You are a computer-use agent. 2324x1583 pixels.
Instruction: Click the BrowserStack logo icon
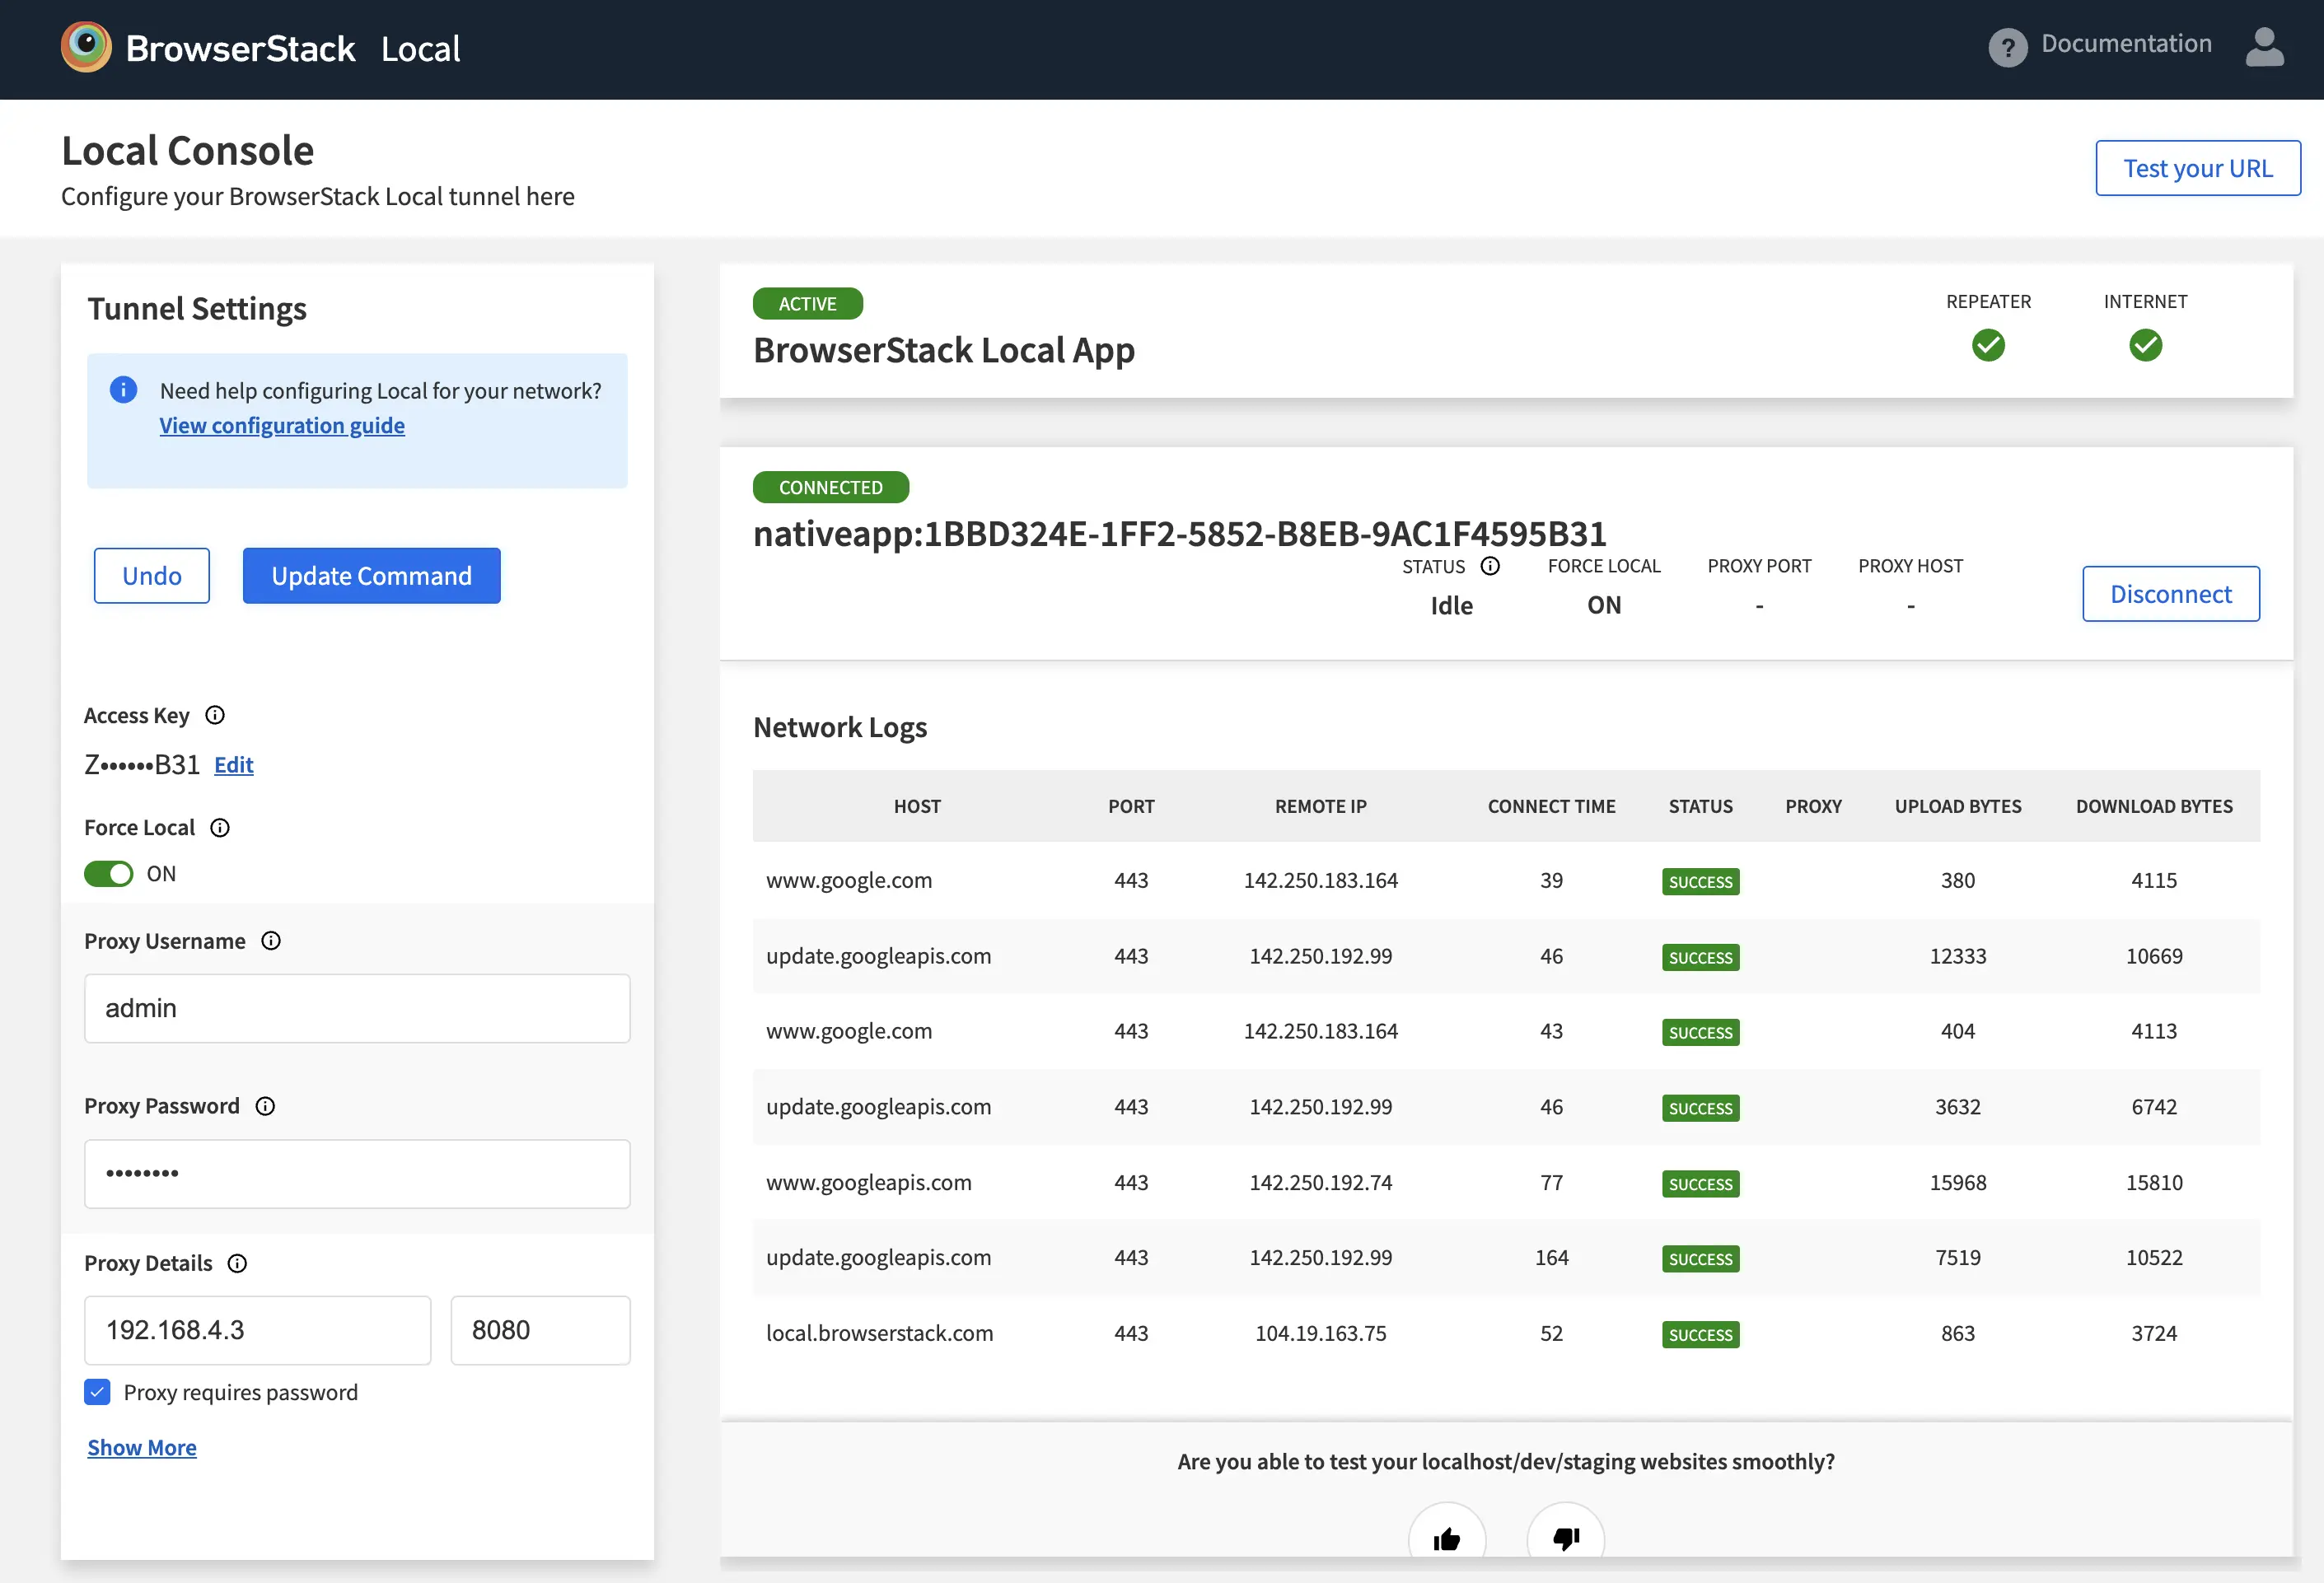[86, 47]
